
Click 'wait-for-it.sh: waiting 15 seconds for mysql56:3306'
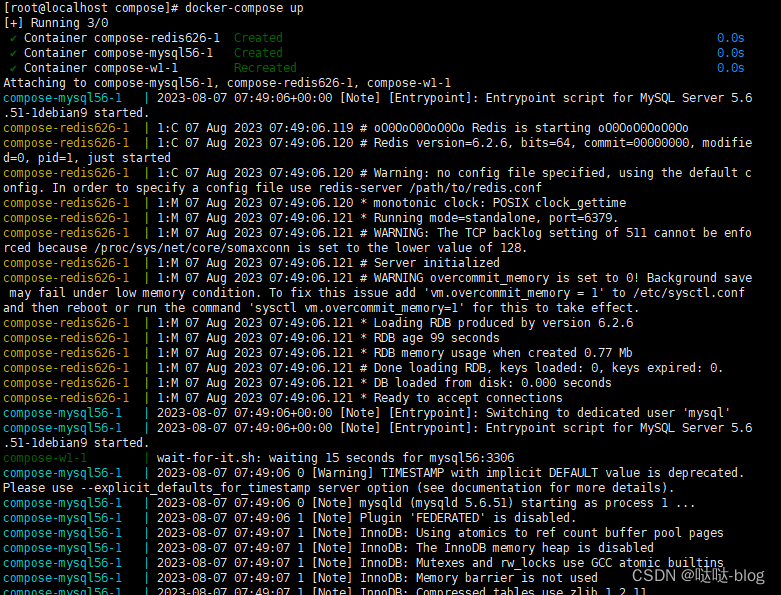335,458
